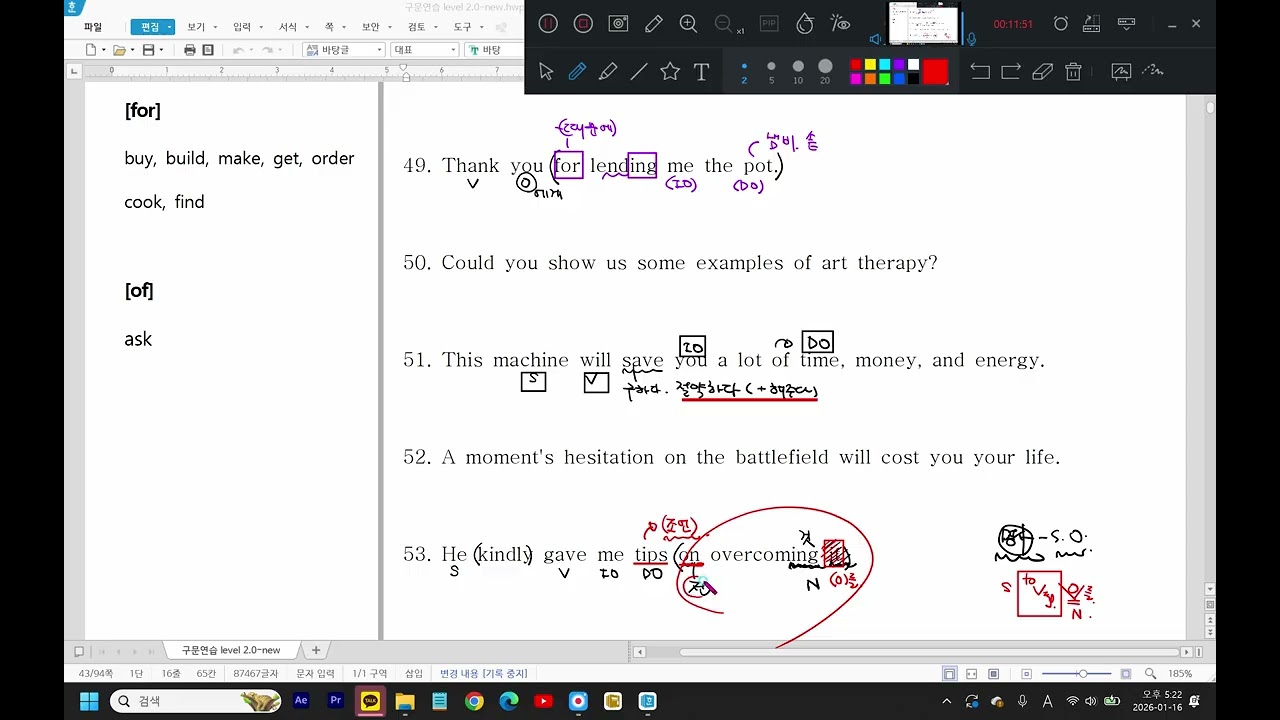Set pen thickness to 20

[x=825, y=71]
